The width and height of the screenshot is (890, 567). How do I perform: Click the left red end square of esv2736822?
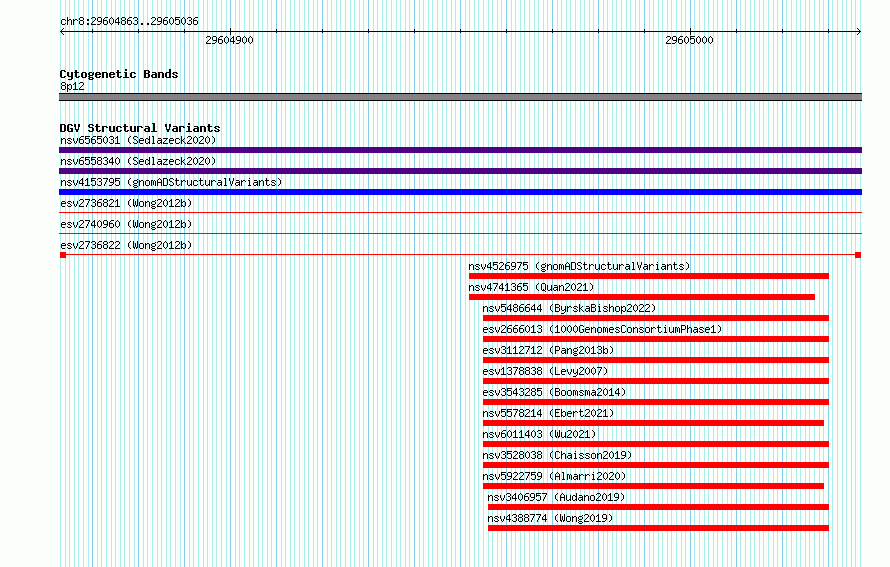click(63, 255)
